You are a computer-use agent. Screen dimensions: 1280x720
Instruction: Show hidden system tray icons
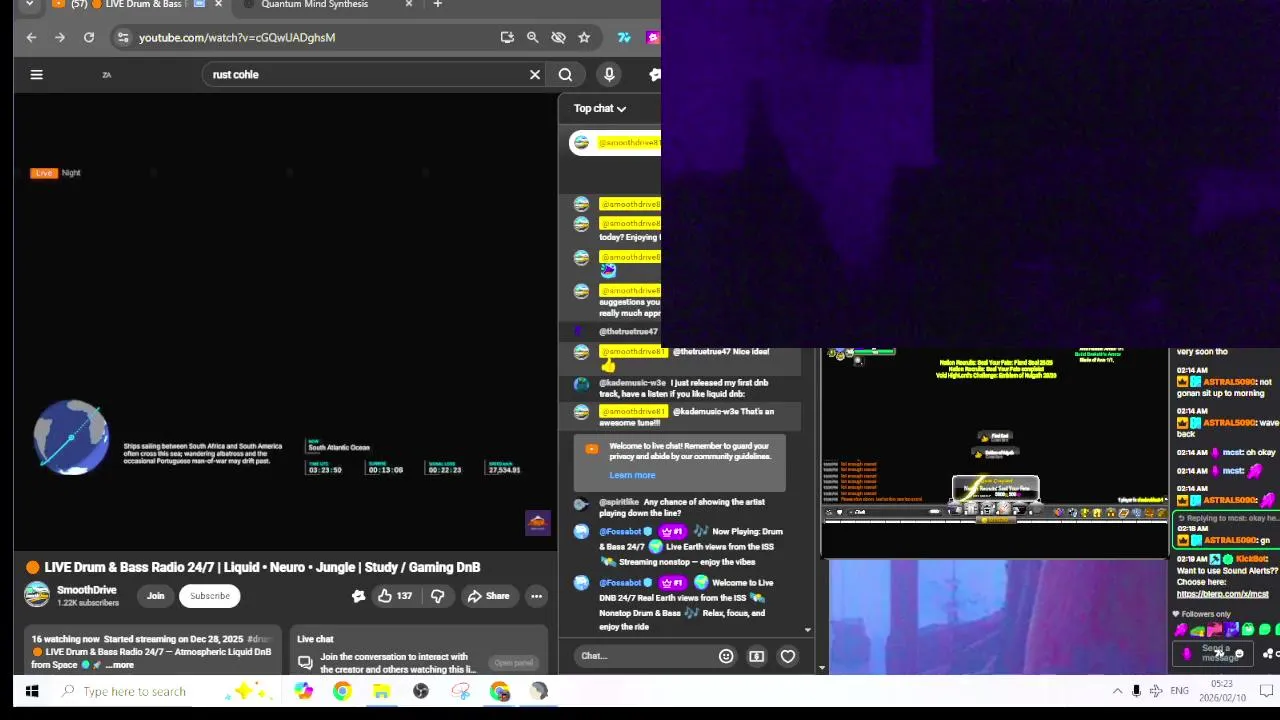pyautogui.click(x=1117, y=691)
